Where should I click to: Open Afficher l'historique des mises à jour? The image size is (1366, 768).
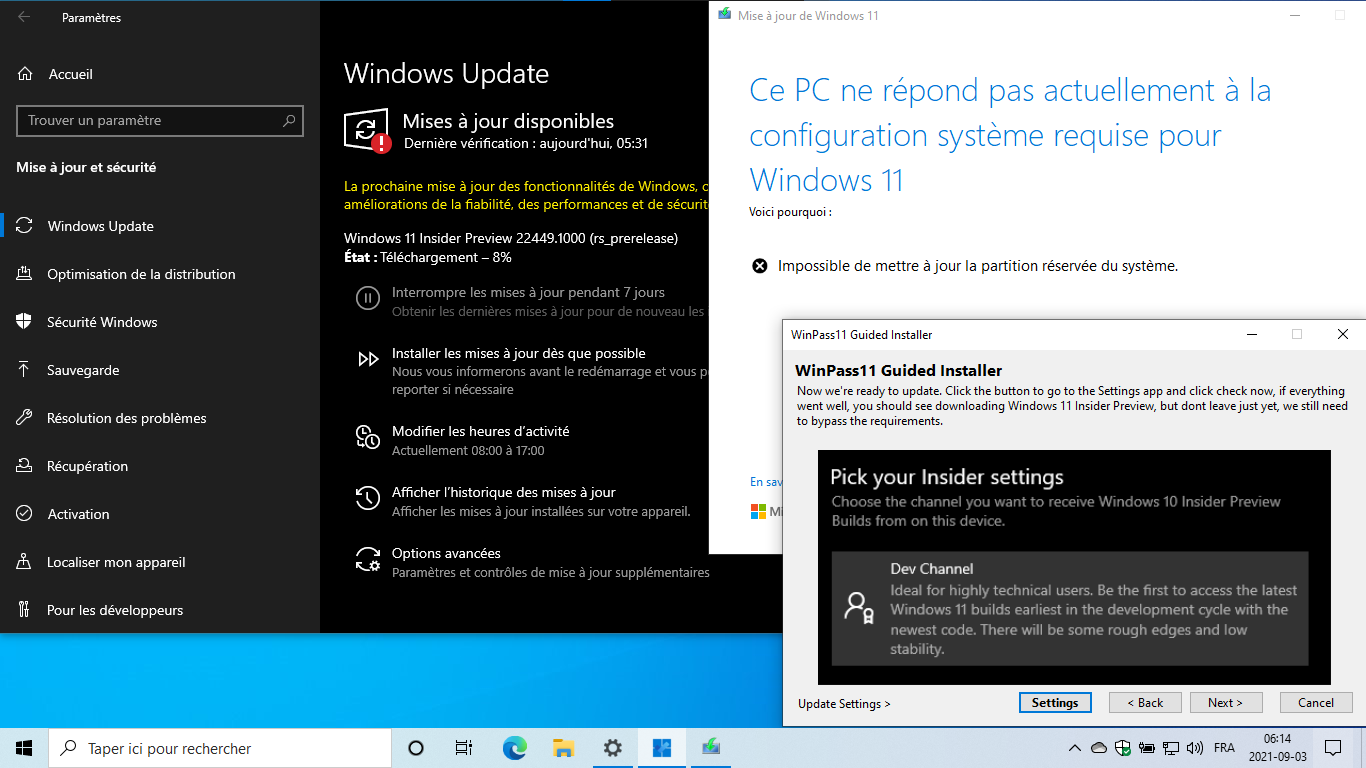pos(504,493)
